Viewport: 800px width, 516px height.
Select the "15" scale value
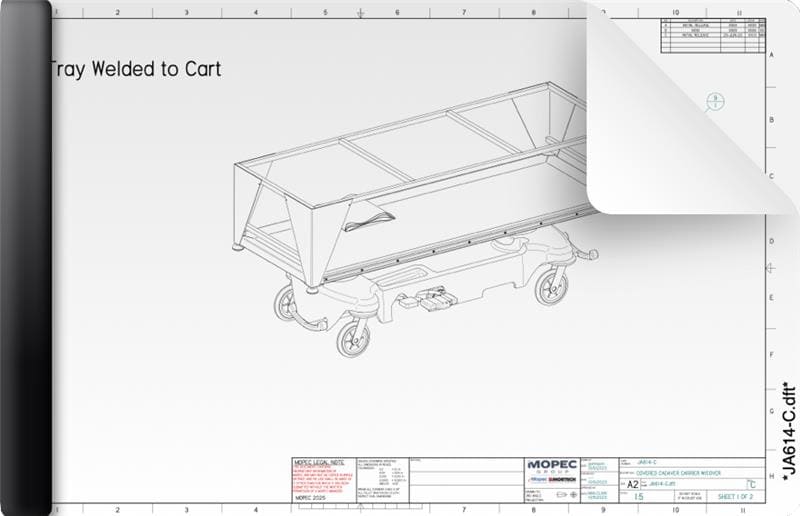(x=639, y=496)
